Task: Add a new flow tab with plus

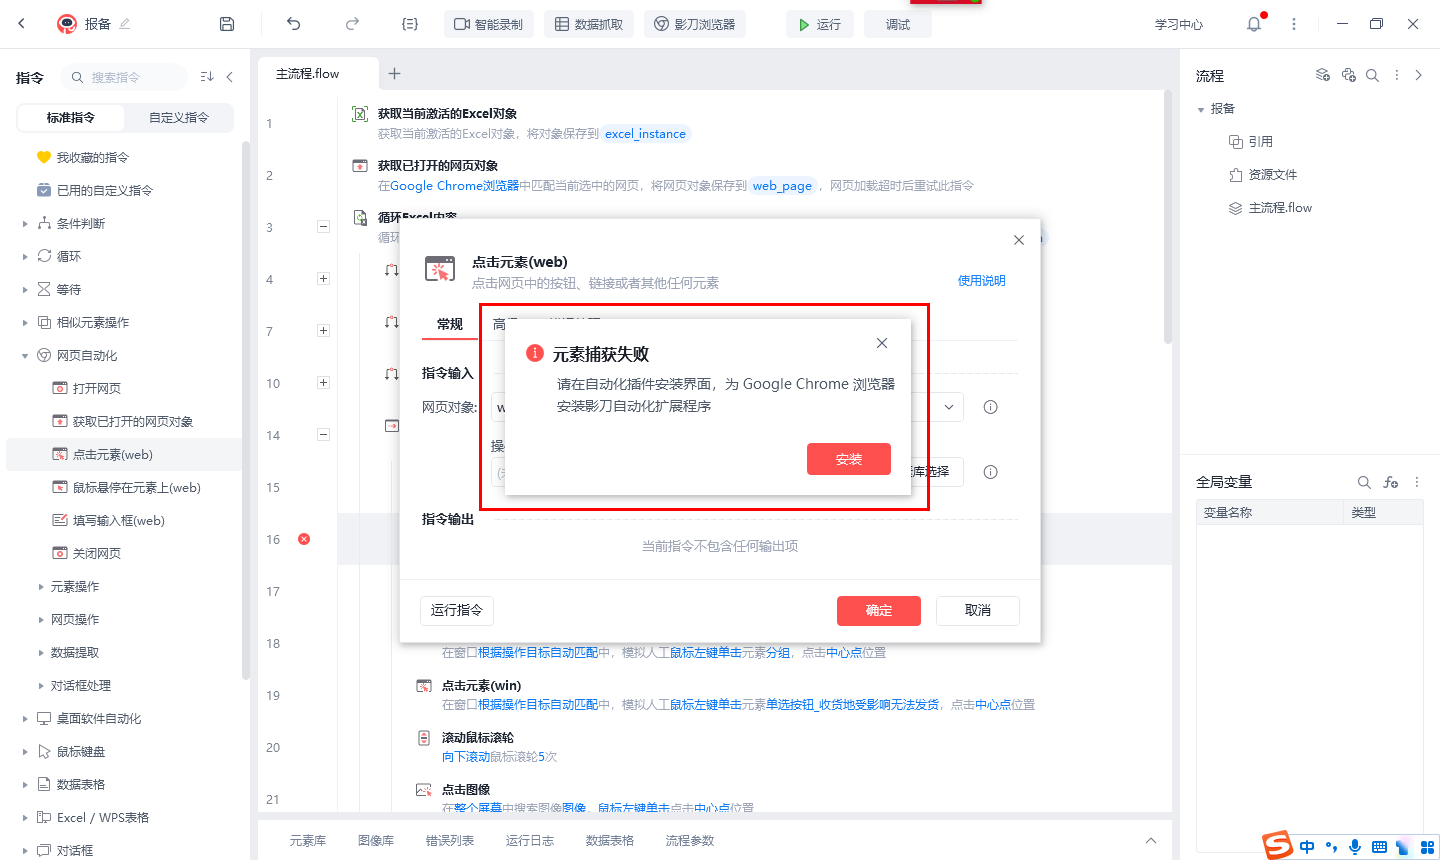Action: pos(395,73)
